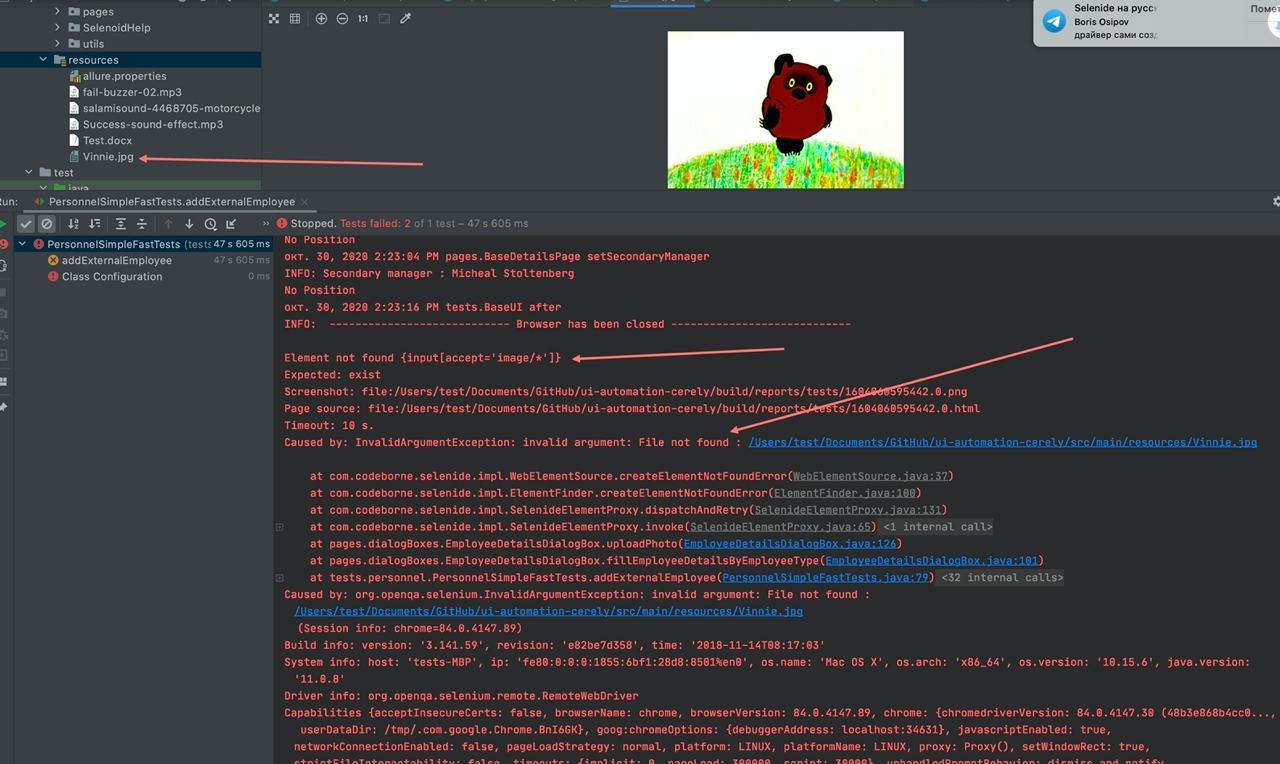Screen dimensions: 1280x764
Task: Select fail-buzzer-02.mp3 file
Action: click(x=131, y=92)
